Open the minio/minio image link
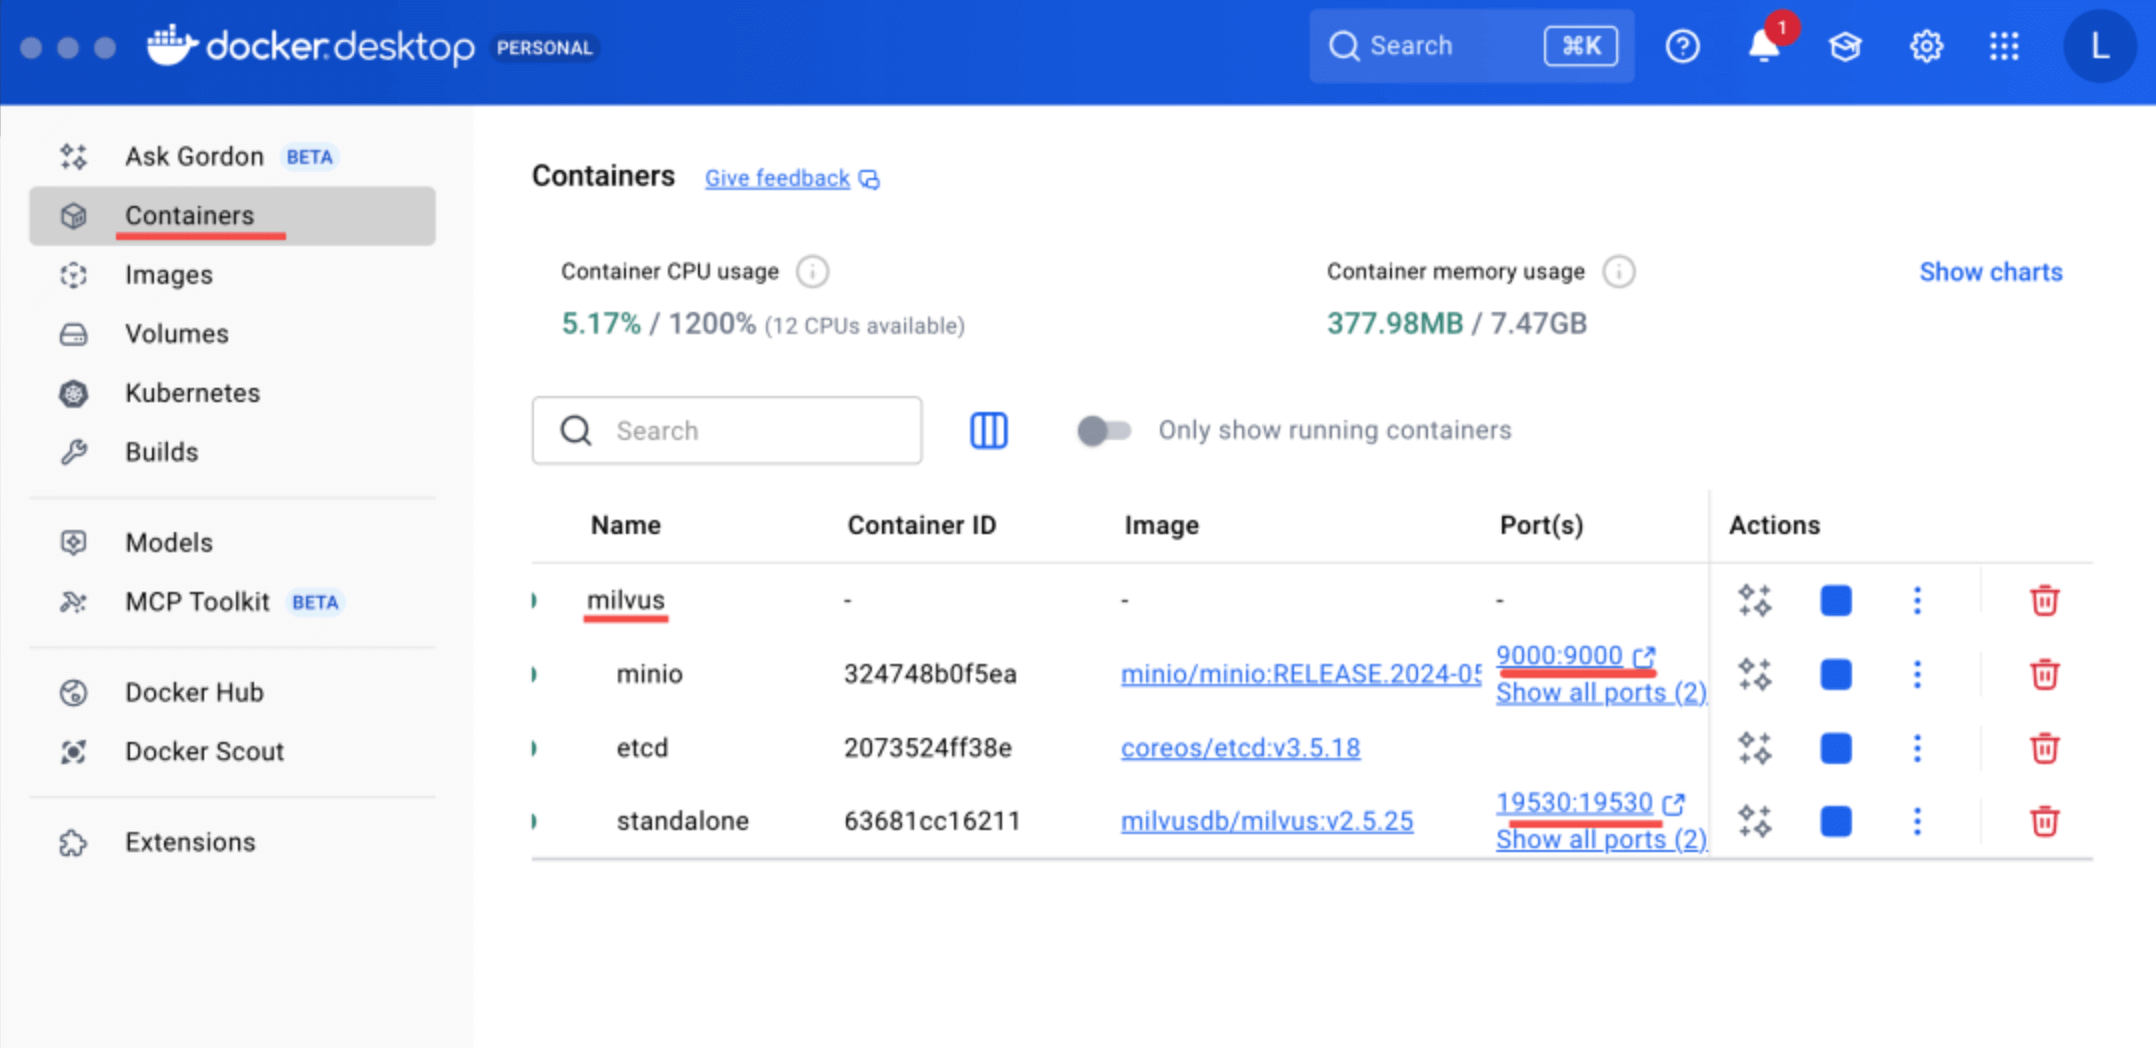This screenshot has width=2156, height=1048. coord(1301,674)
